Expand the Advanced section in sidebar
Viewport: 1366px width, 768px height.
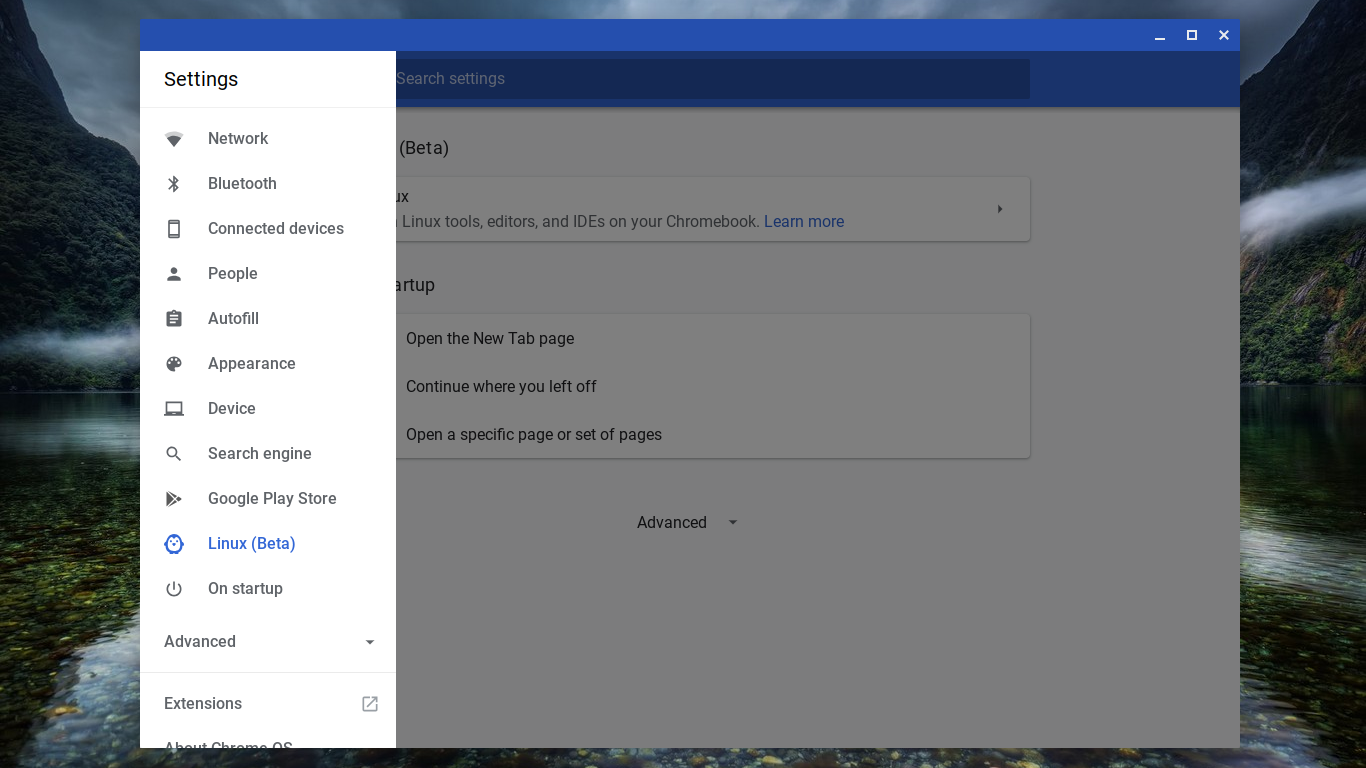[268, 642]
